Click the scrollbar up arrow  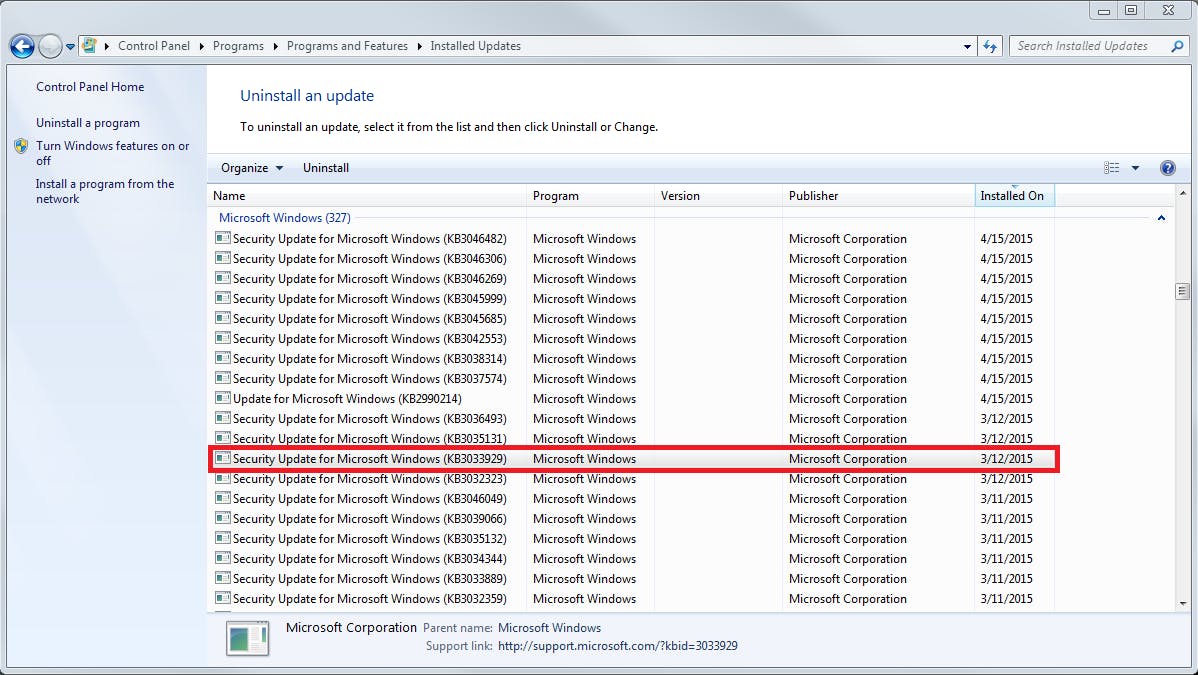coord(1183,193)
